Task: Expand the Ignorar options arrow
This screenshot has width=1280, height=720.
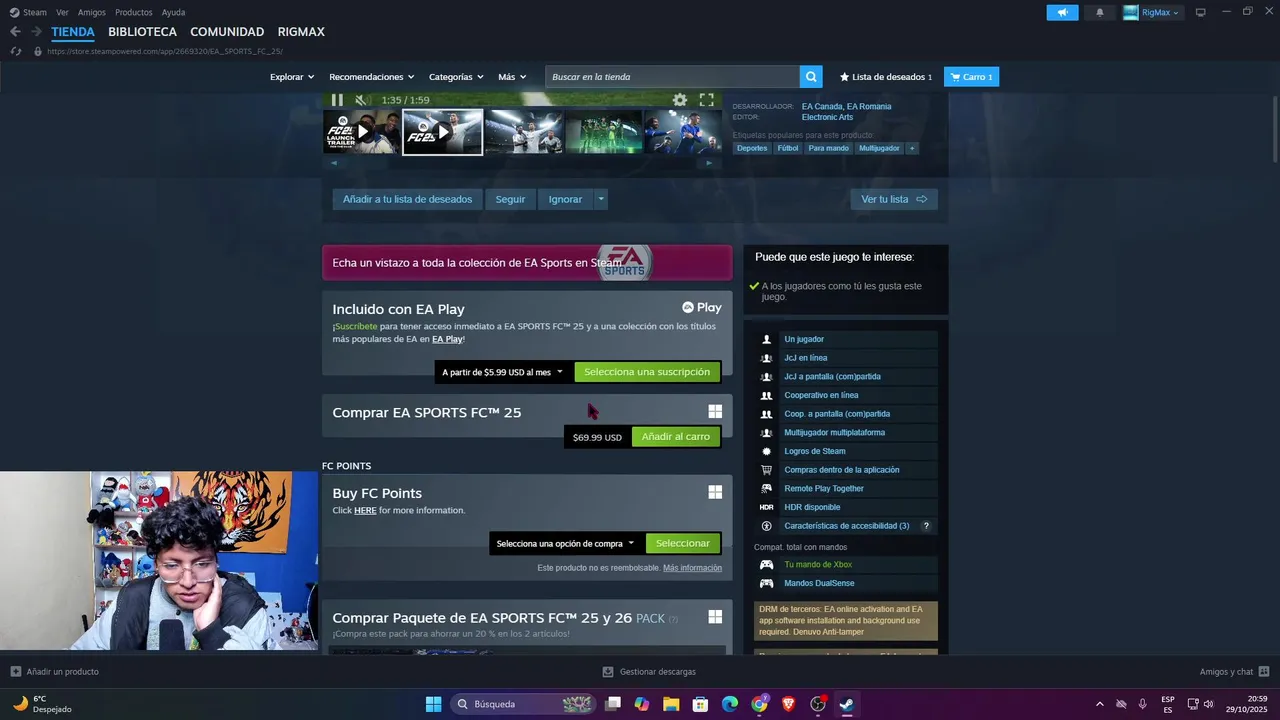Action: (x=601, y=199)
